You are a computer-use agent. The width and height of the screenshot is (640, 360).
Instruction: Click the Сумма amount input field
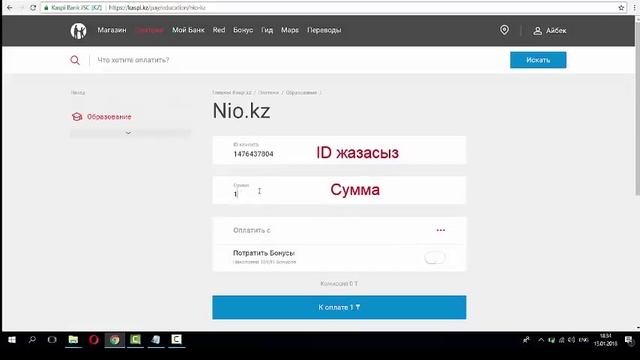(339, 190)
